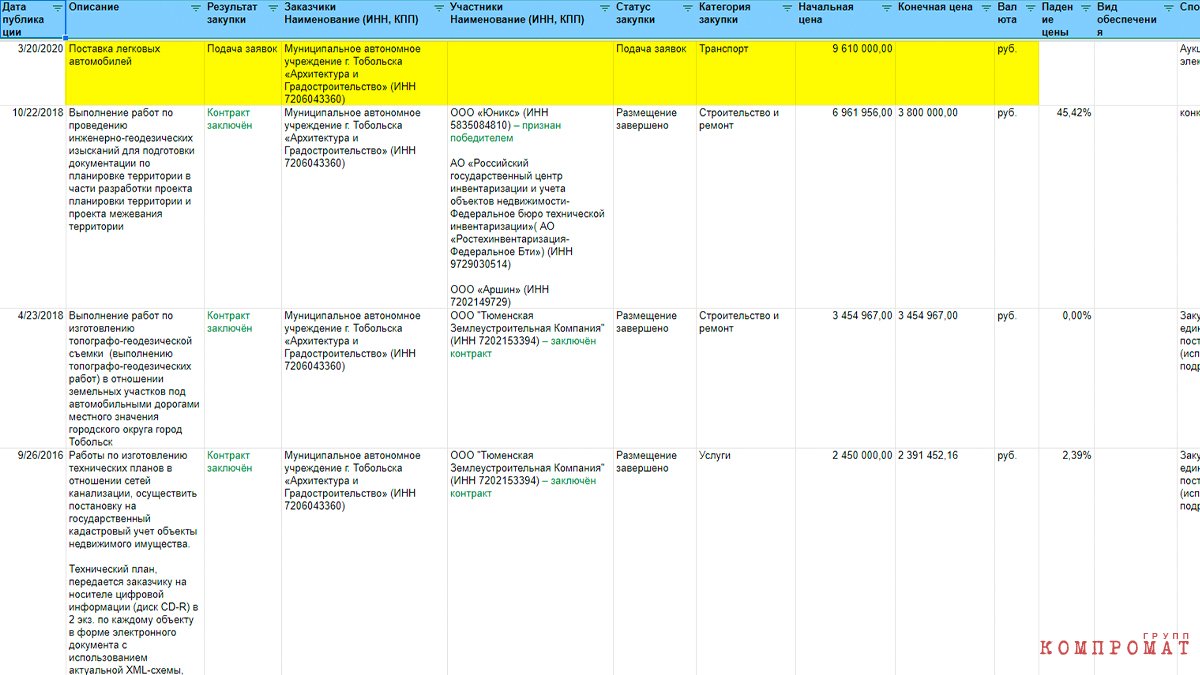Select the starting price 2 450 000,00
The image size is (1200, 675).
[x=845, y=562]
